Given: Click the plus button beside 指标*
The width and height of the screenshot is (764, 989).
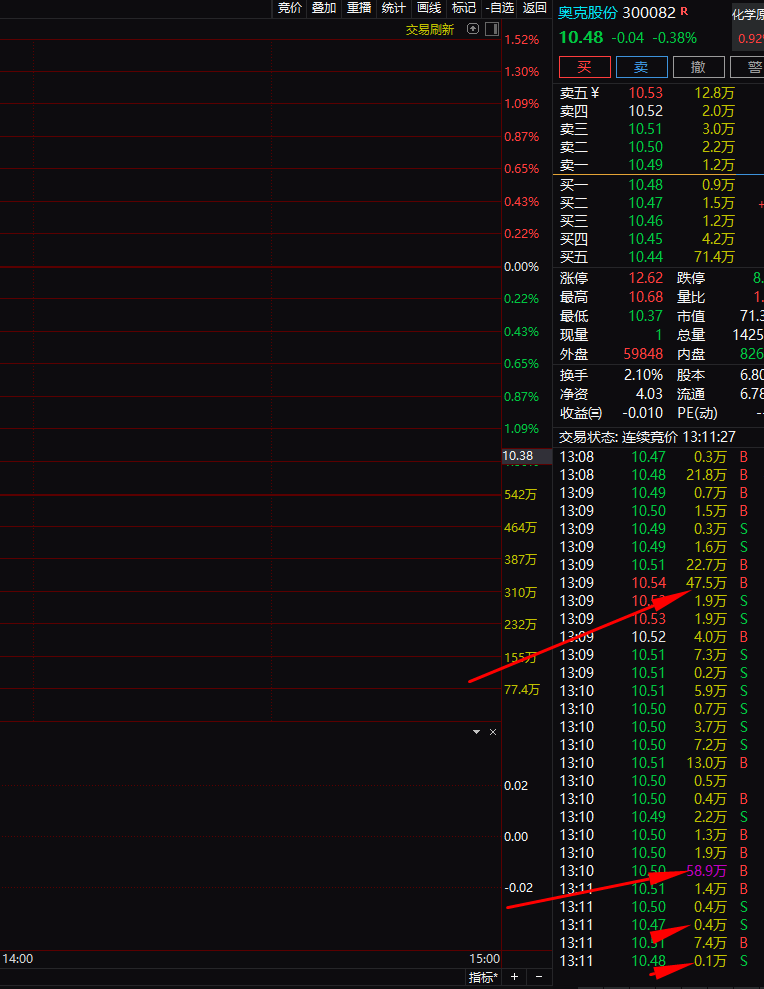Looking at the screenshot, I should pyautogui.click(x=514, y=976).
